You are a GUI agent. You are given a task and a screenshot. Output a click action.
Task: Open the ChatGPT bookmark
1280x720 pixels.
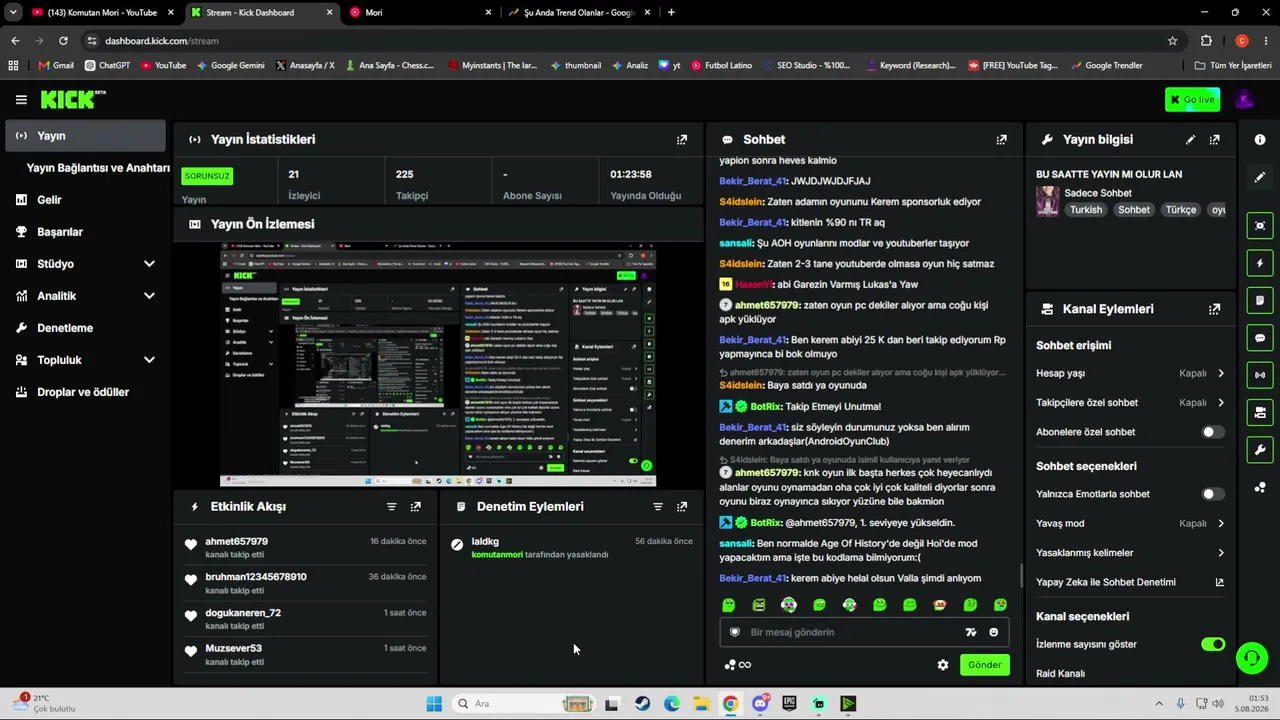(x=107, y=66)
